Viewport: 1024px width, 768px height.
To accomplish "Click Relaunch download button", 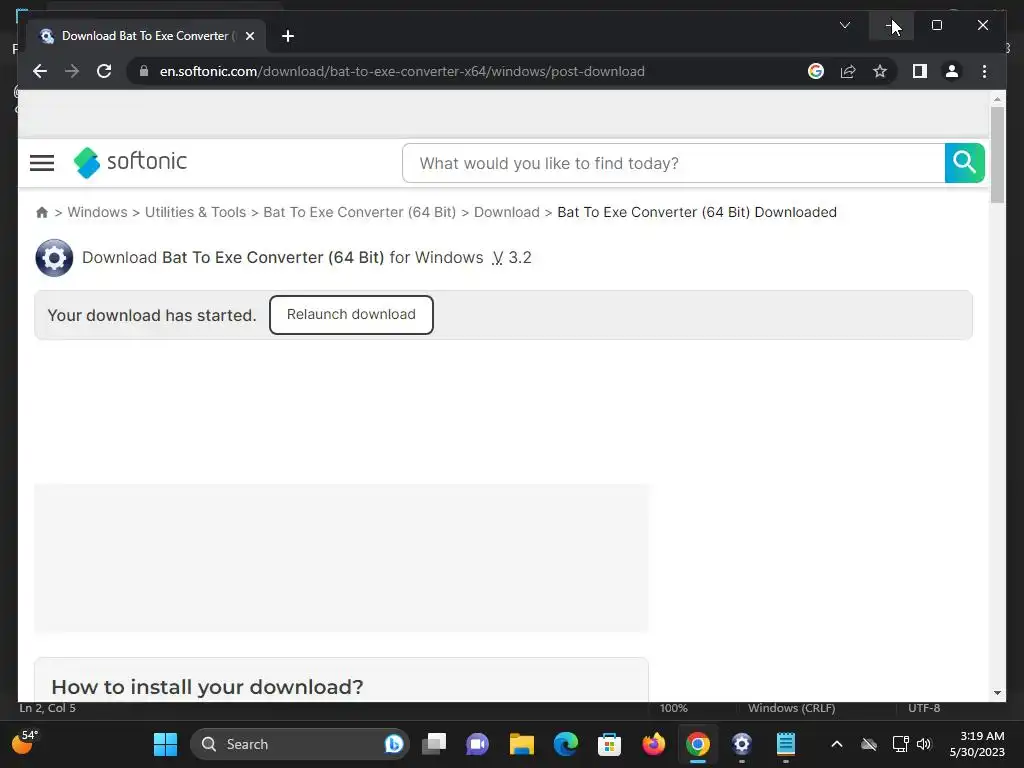I will (x=351, y=315).
